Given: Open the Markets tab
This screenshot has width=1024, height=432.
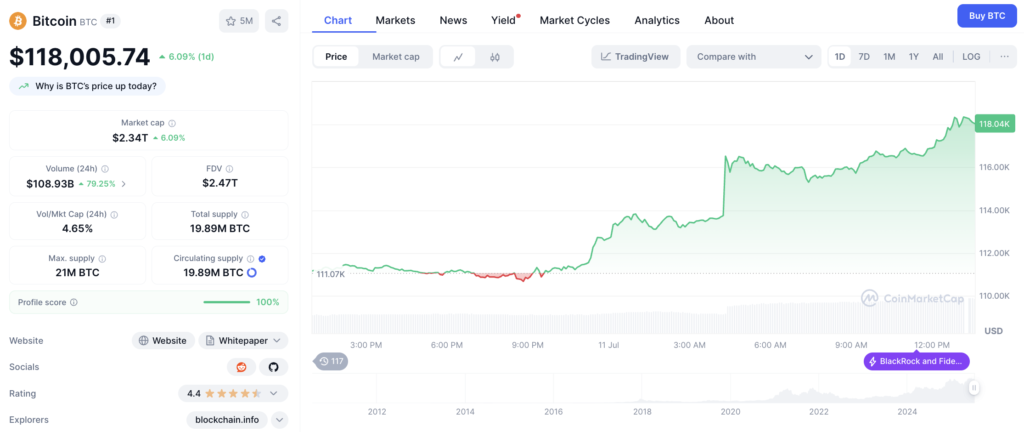Looking at the screenshot, I should [395, 20].
